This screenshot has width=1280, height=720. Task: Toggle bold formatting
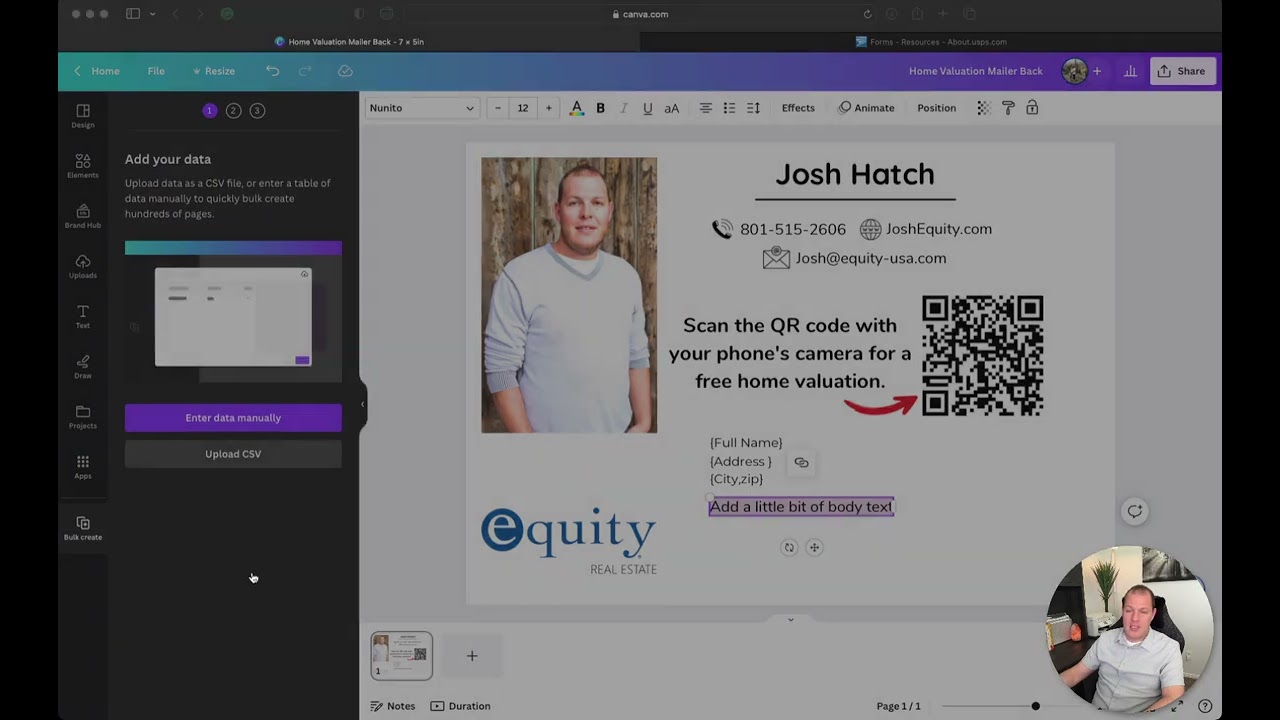(600, 108)
